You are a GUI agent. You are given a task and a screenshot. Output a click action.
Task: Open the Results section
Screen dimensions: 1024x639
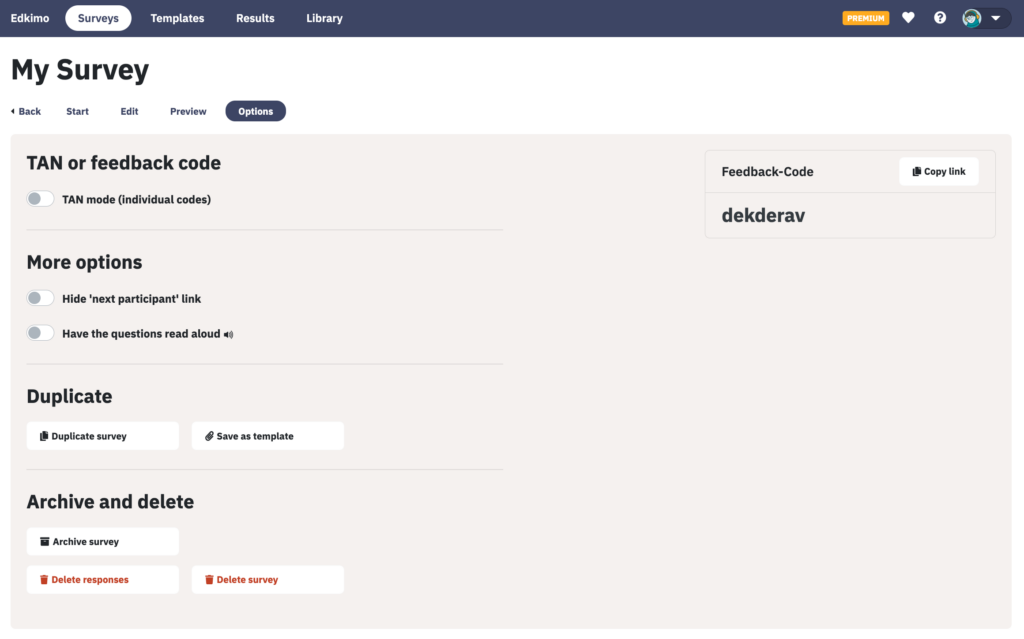255,18
